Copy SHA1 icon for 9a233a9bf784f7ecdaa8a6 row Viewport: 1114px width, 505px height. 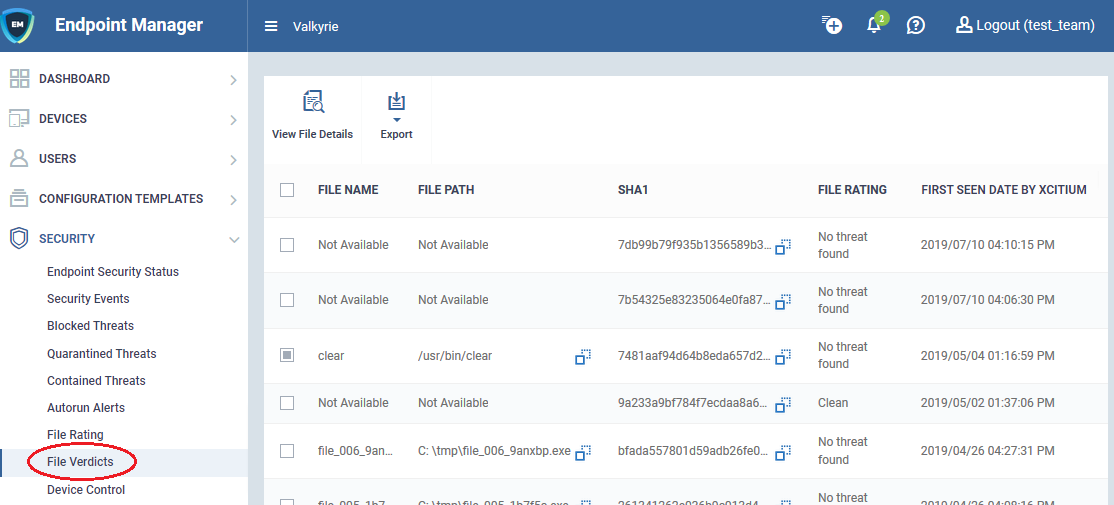pos(782,405)
